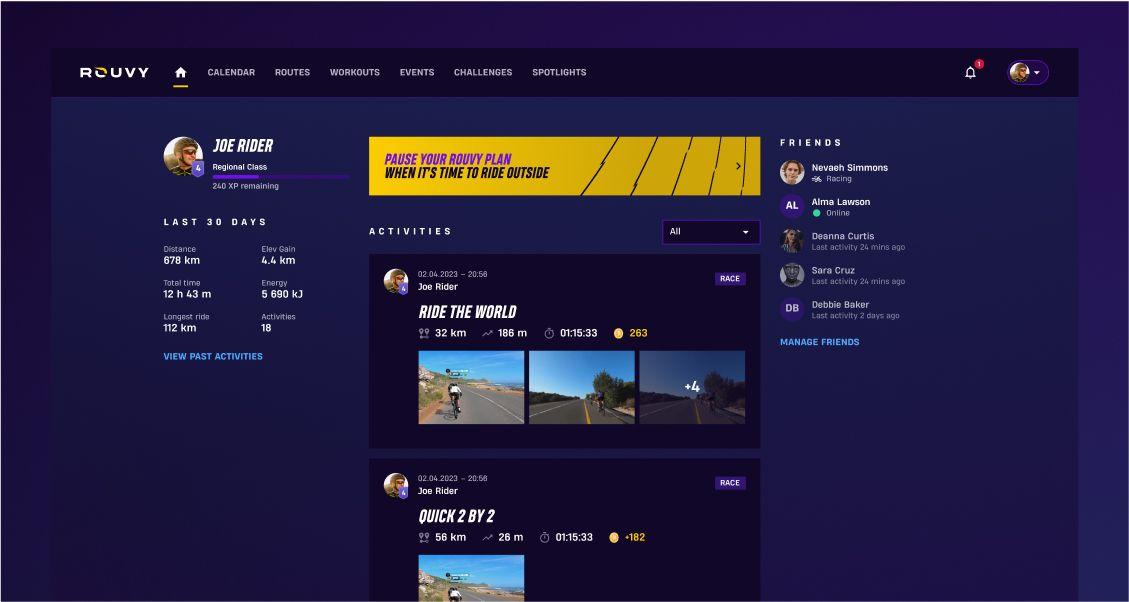Navigate to the Routes tab
The height and width of the screenshot is (602, 1129).
[x=292, y=73]
